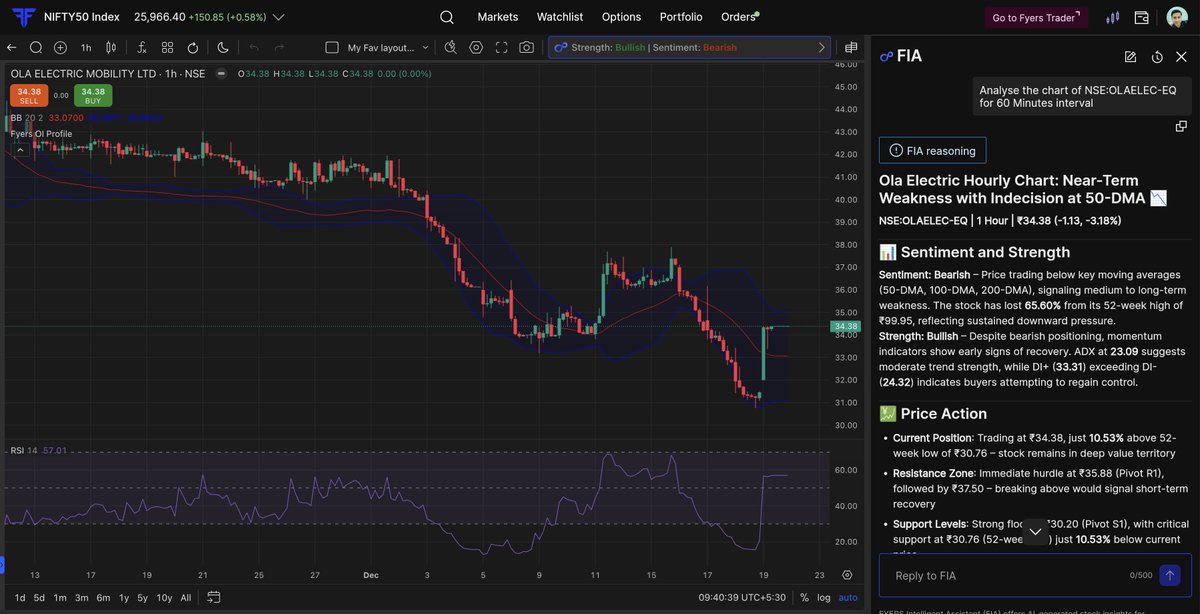Open the indicators fx menu
Screen dimensions: 1200x614
[142, 47]
